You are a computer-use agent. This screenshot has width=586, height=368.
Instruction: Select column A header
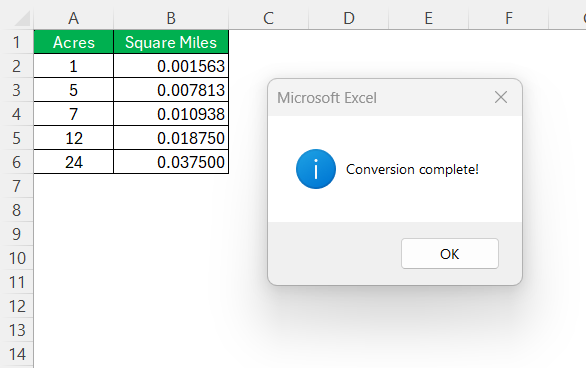coord(74,18)
